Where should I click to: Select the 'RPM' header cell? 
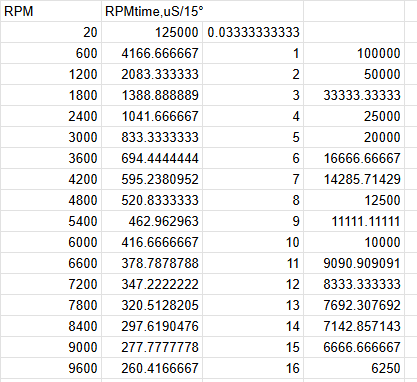[x=51, y=11]
